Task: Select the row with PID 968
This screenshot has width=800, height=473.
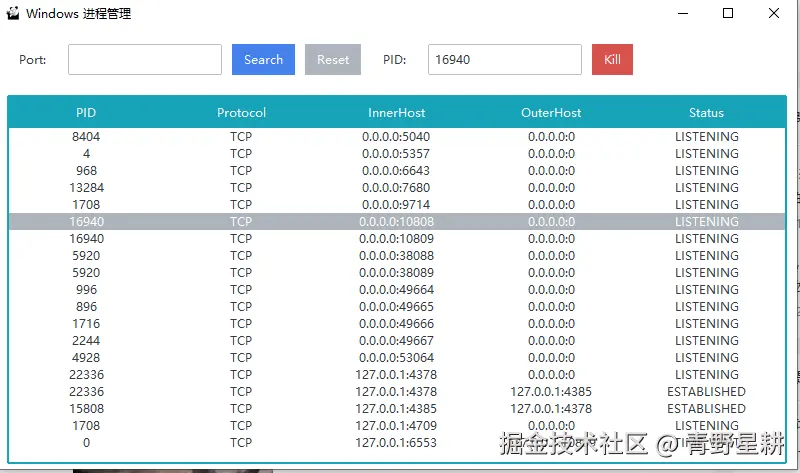Action: point(397,170)
